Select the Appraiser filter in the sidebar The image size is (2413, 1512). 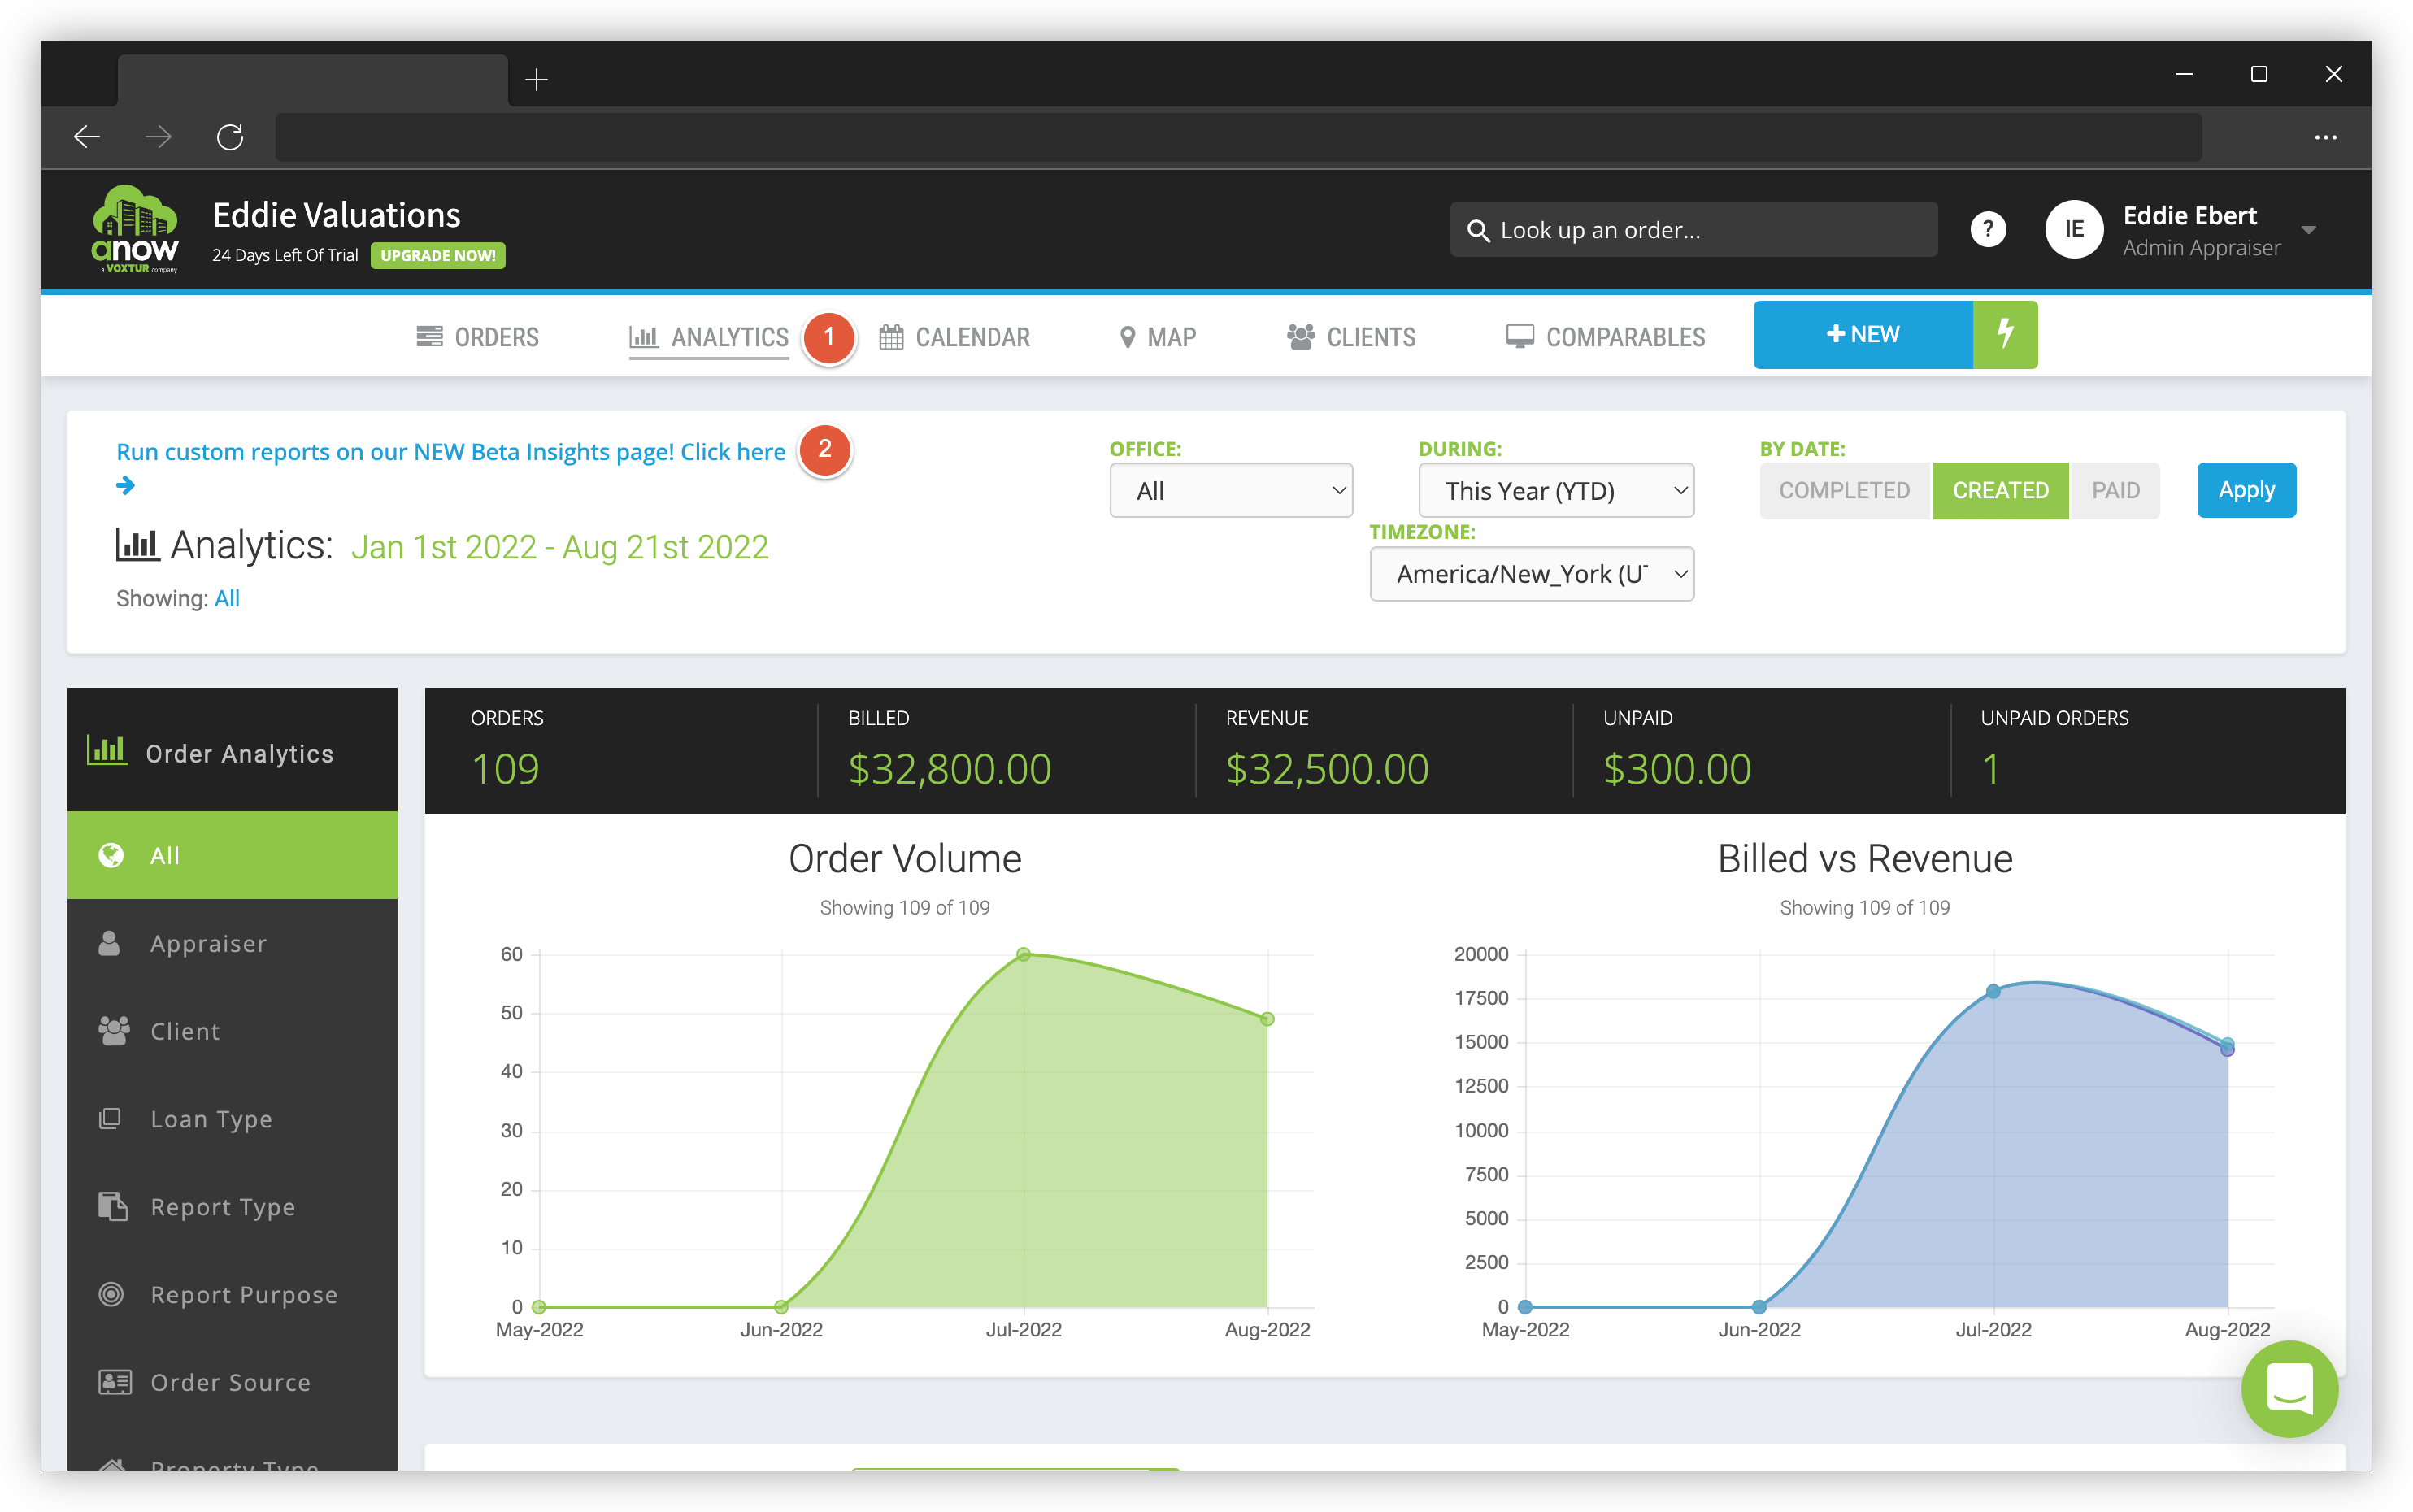tap(207, 942)
